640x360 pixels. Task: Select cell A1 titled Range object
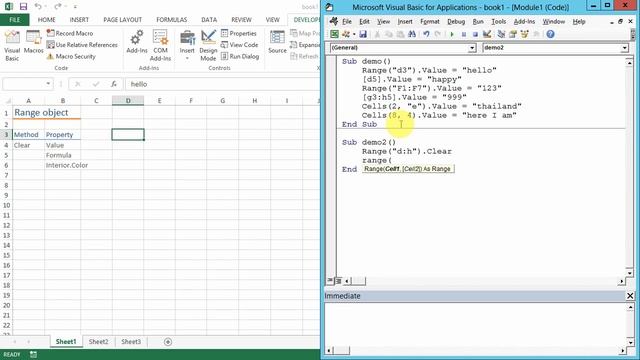tap(29, 113)
